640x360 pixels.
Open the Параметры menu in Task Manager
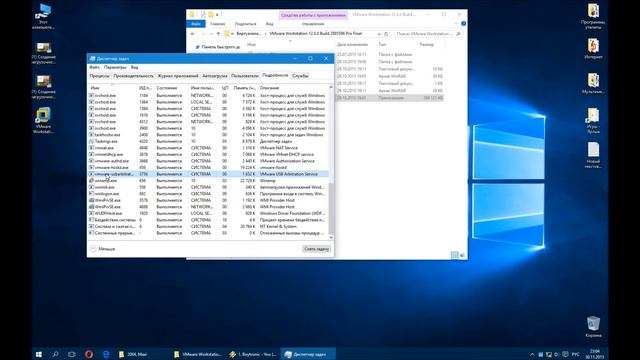click(x=115, y=67)
